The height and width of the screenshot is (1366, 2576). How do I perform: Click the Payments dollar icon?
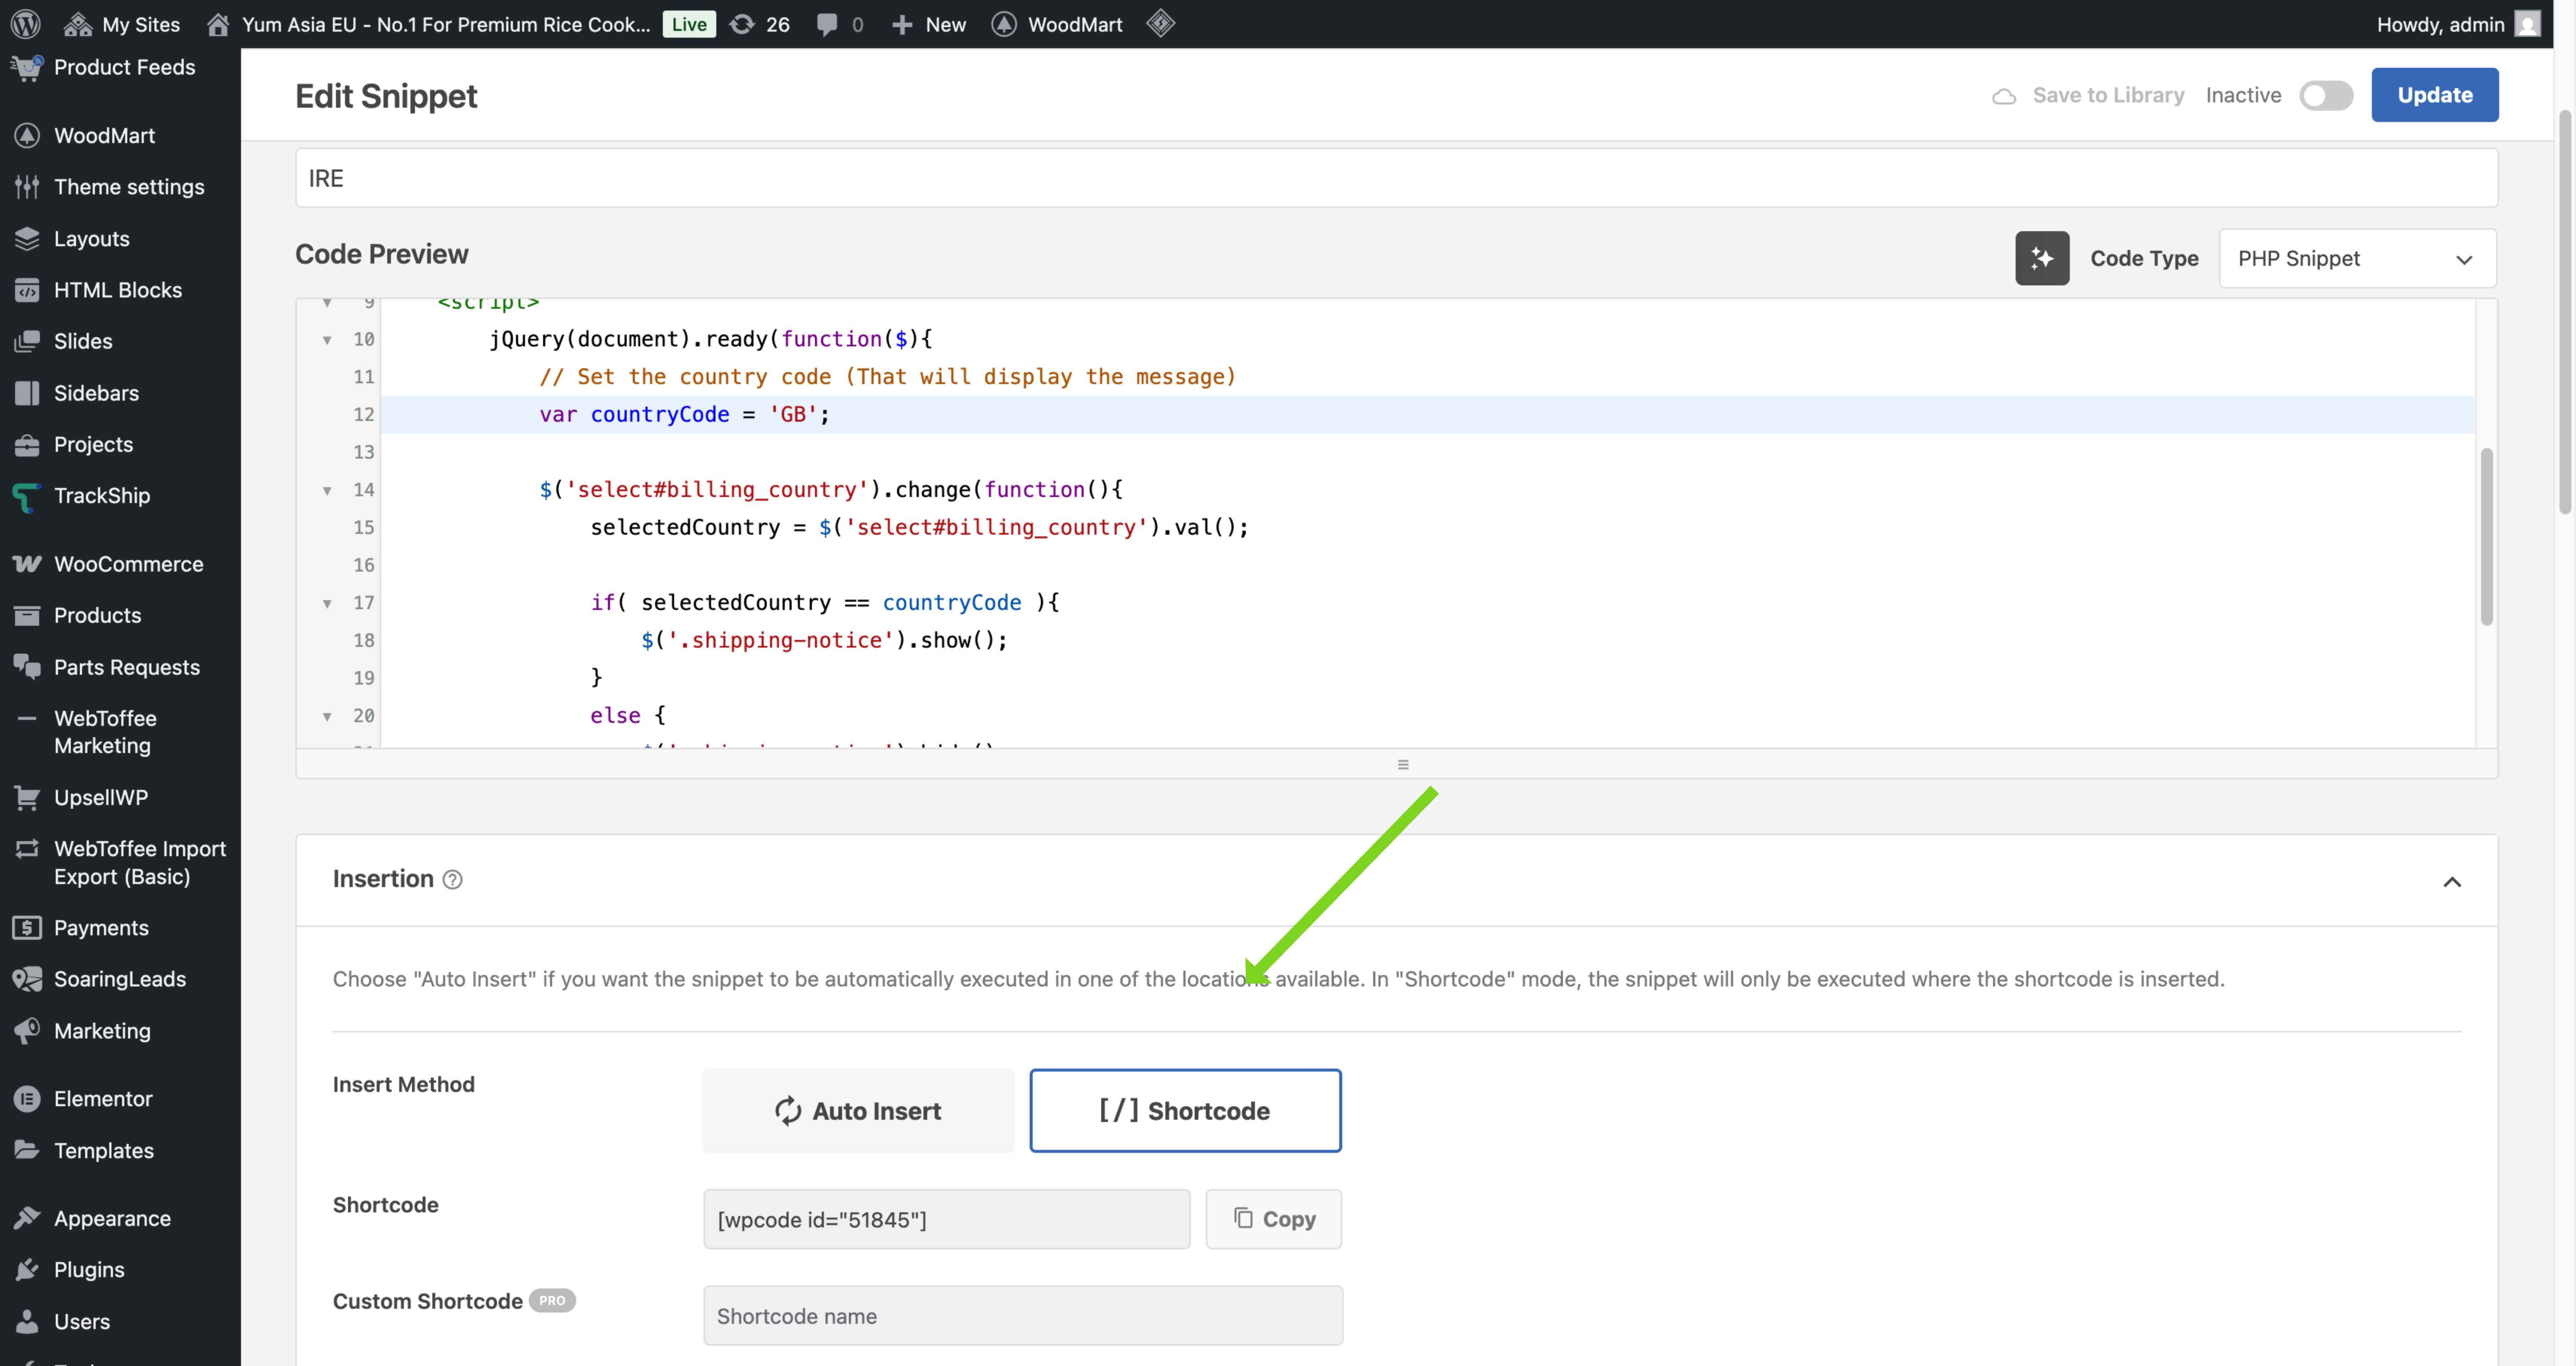click(27, 928)
